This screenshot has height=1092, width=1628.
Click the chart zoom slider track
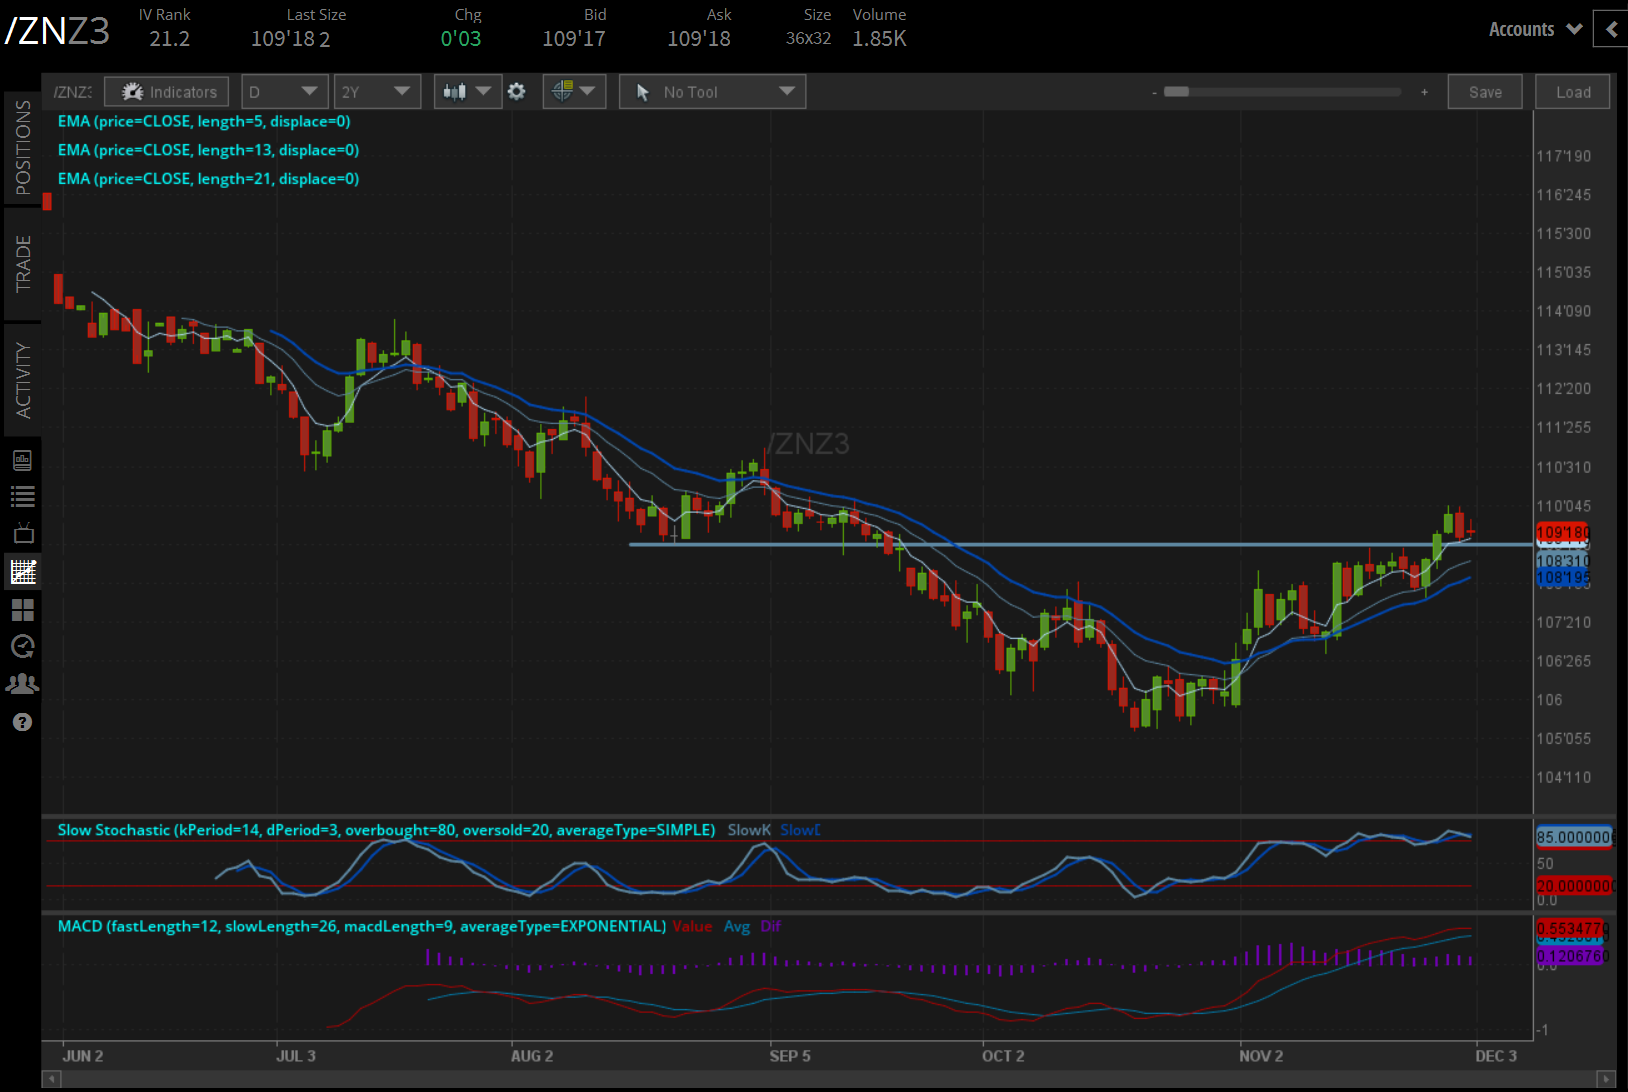click(x=1290, y=92)
